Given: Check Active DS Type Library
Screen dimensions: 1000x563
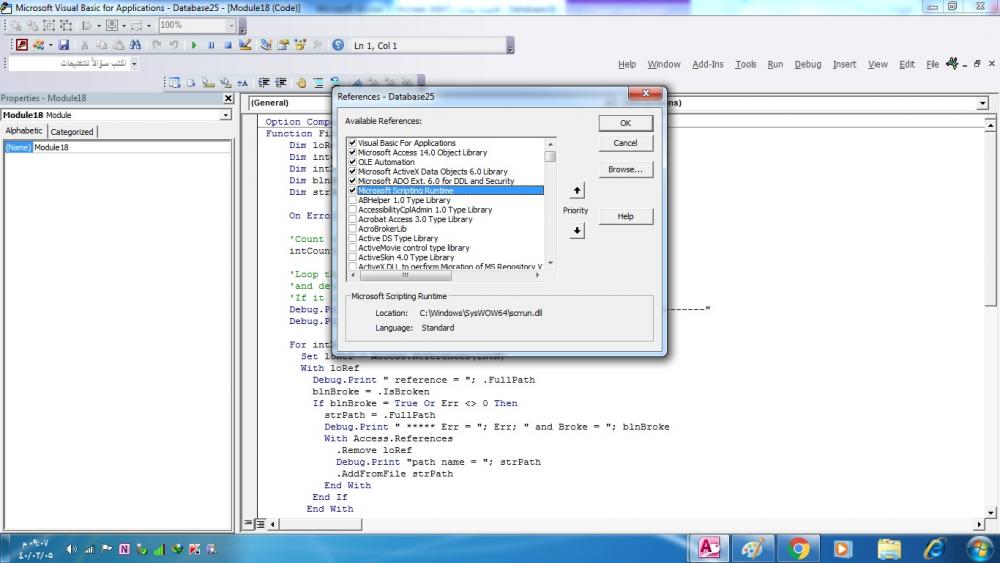Looking at the screenshot, I should coord(352,238).
